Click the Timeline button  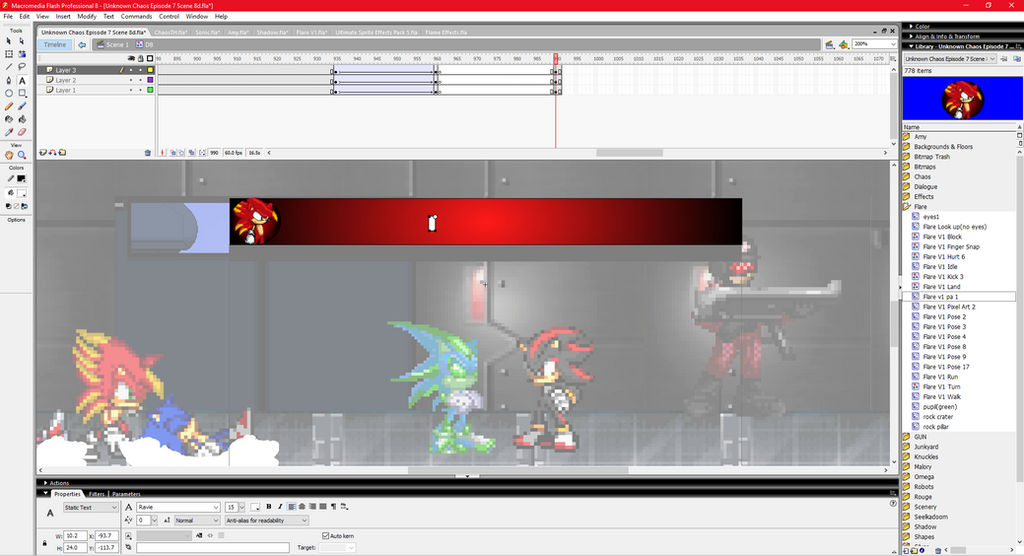tap(55, 45)
